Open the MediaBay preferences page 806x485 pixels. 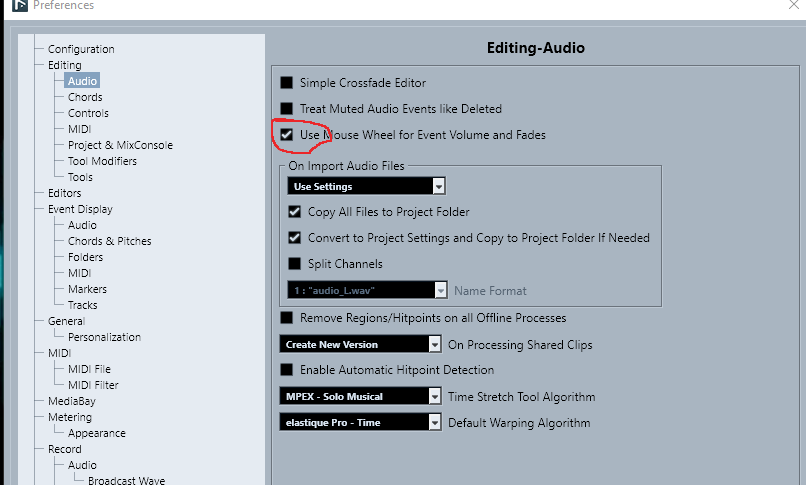[x=71, y=401]
